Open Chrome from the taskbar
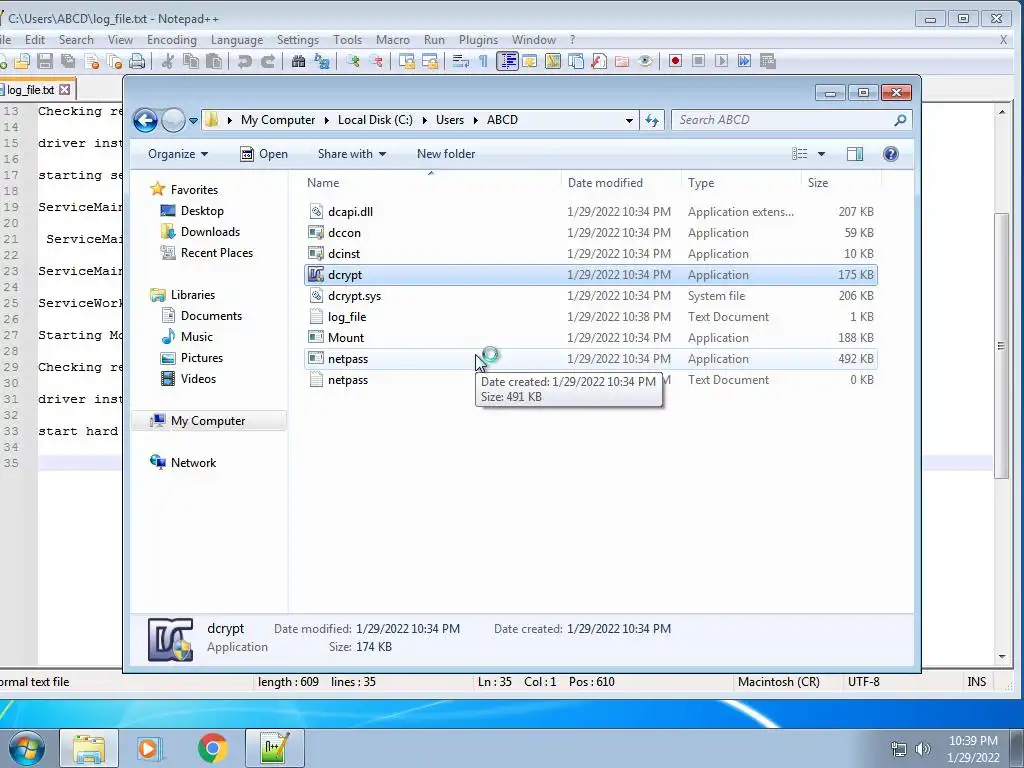Viewport: 1024px width, 768px height. pyautogui.click(x=212, y=748)
